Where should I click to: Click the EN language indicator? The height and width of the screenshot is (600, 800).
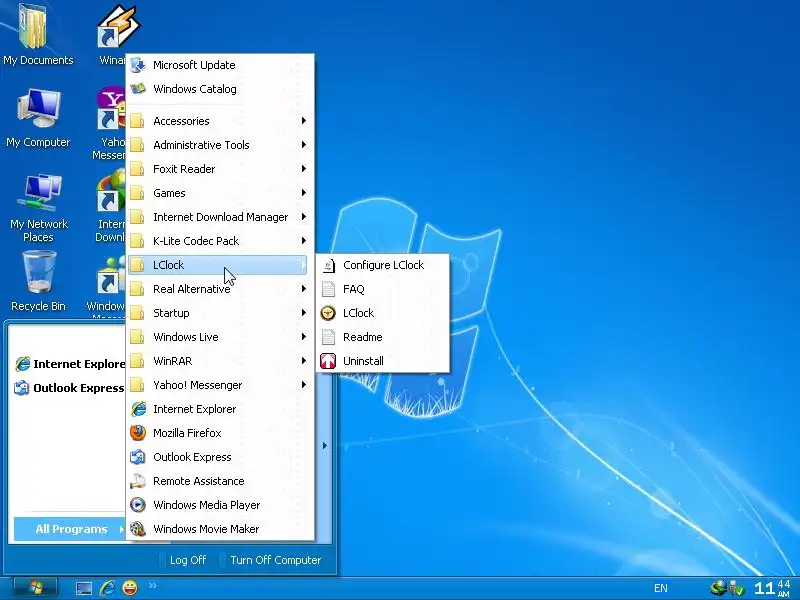click(661, 588)
